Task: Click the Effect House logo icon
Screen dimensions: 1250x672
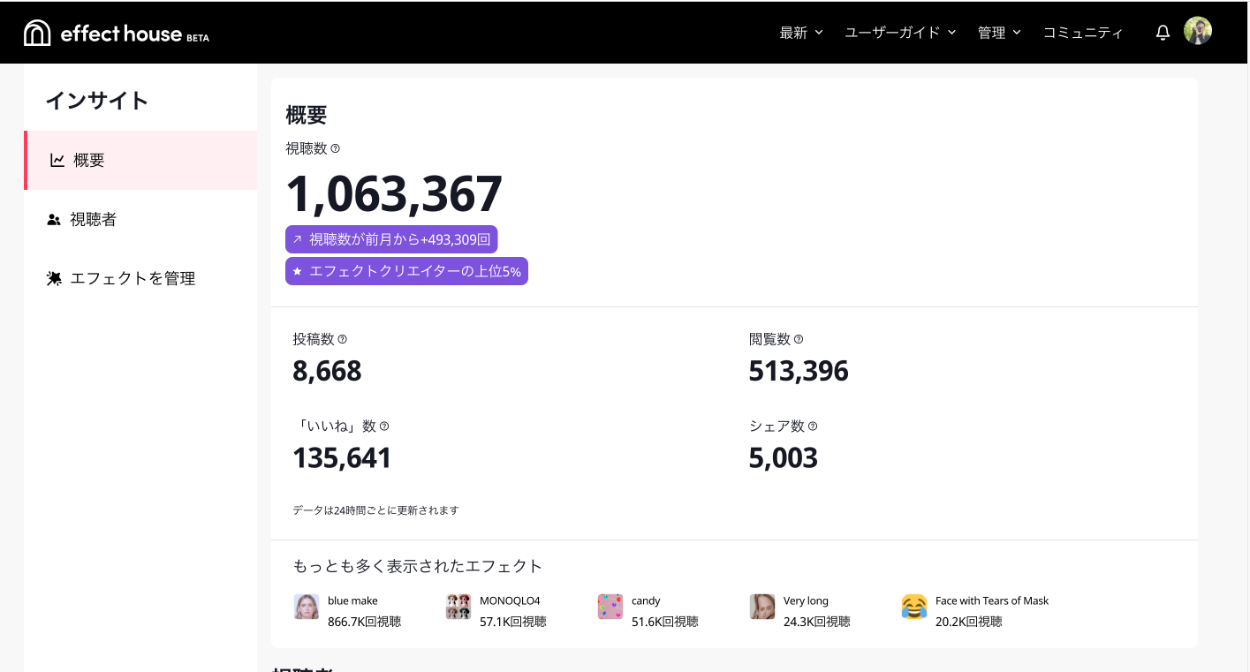Action: click(x=37, y=33)
